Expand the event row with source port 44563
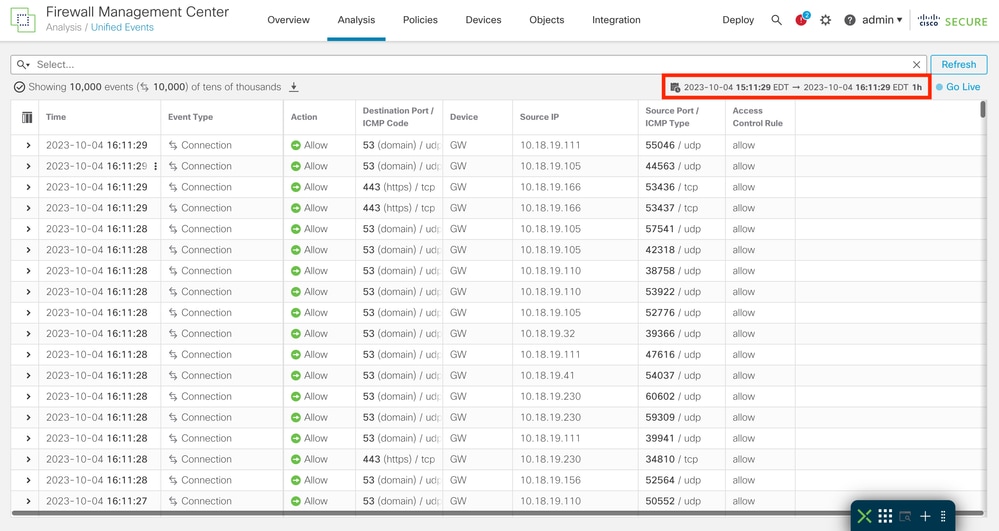The image size is (999, 531). point(28,166)
